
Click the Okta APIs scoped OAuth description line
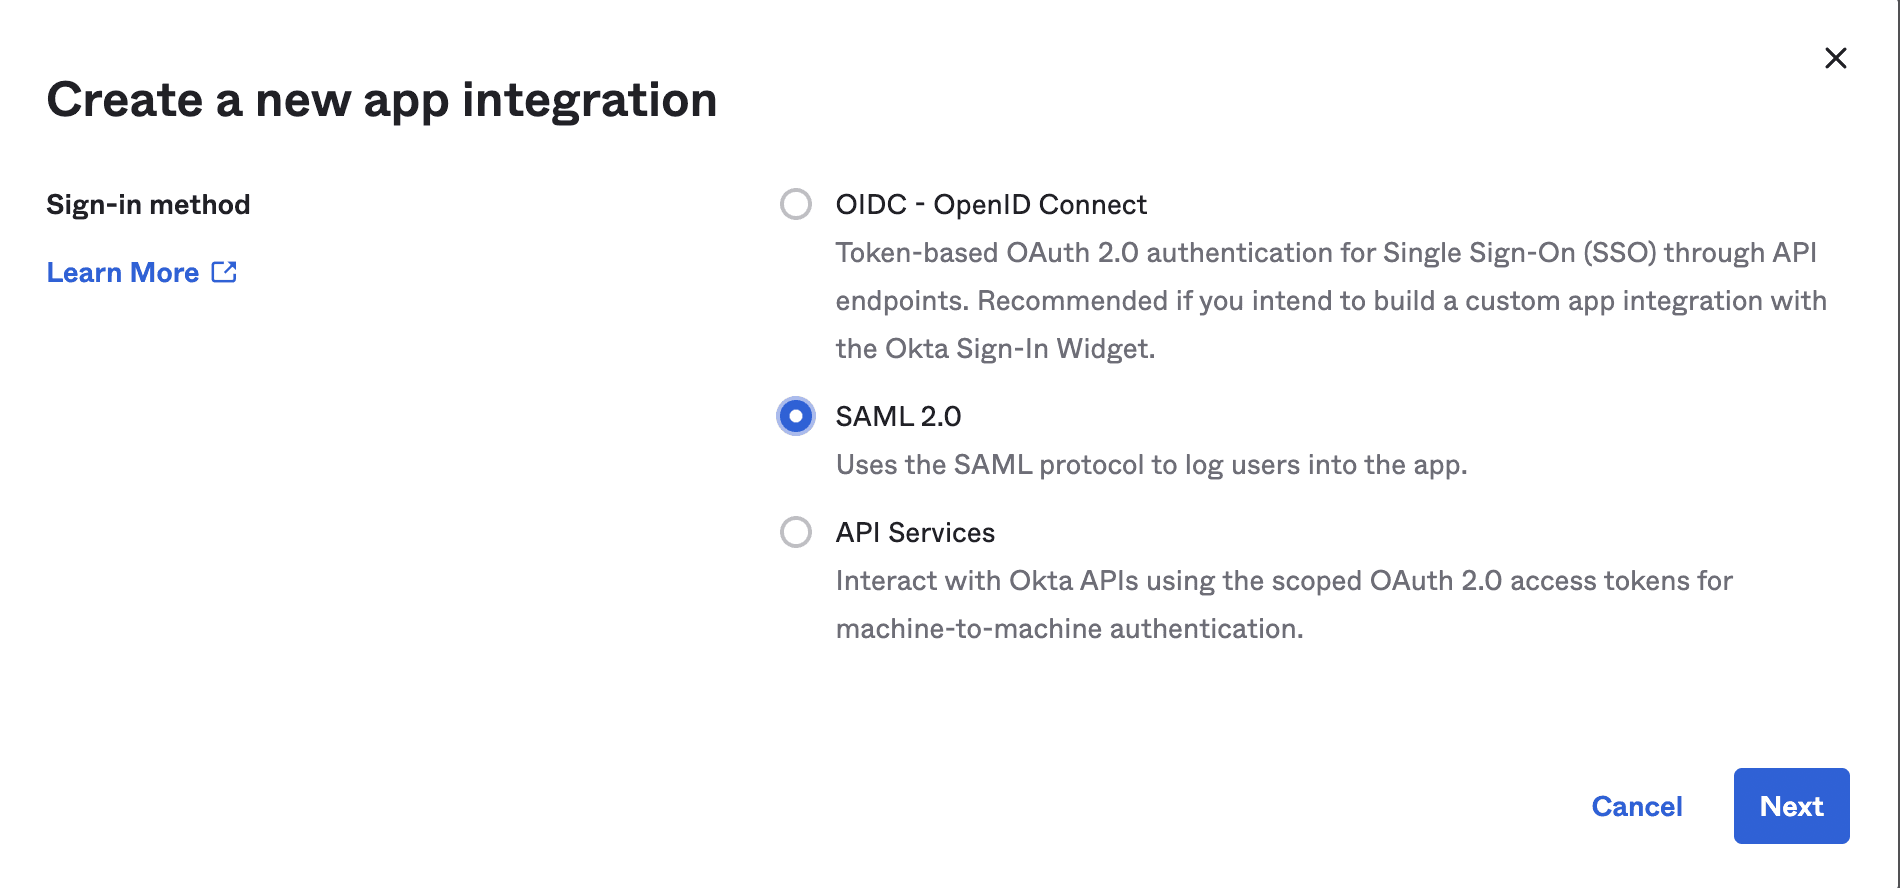click(x=1283, y=580)
